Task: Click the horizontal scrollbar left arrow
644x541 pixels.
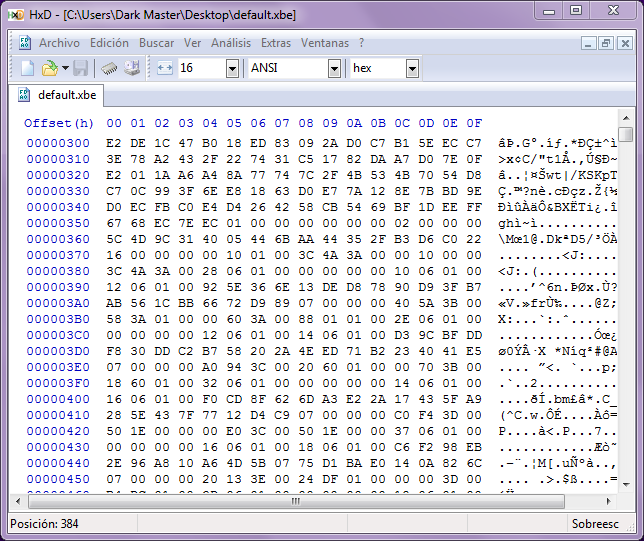Action: coord(18,501)
